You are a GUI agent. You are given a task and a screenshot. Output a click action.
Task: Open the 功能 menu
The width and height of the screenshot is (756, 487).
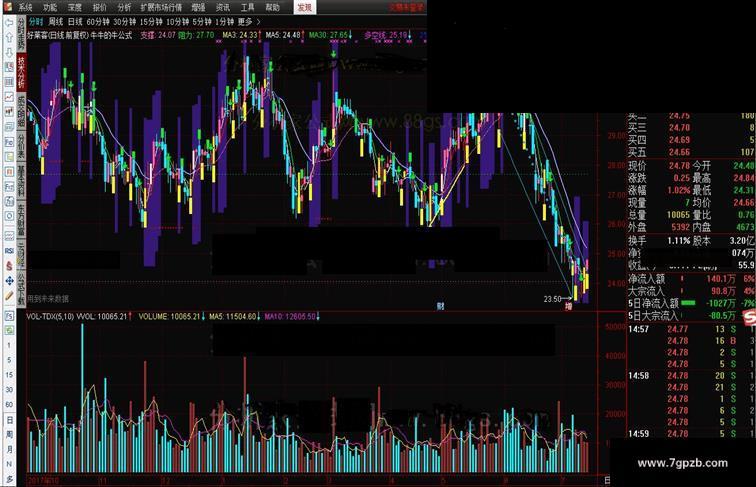(x=50, y=7)
